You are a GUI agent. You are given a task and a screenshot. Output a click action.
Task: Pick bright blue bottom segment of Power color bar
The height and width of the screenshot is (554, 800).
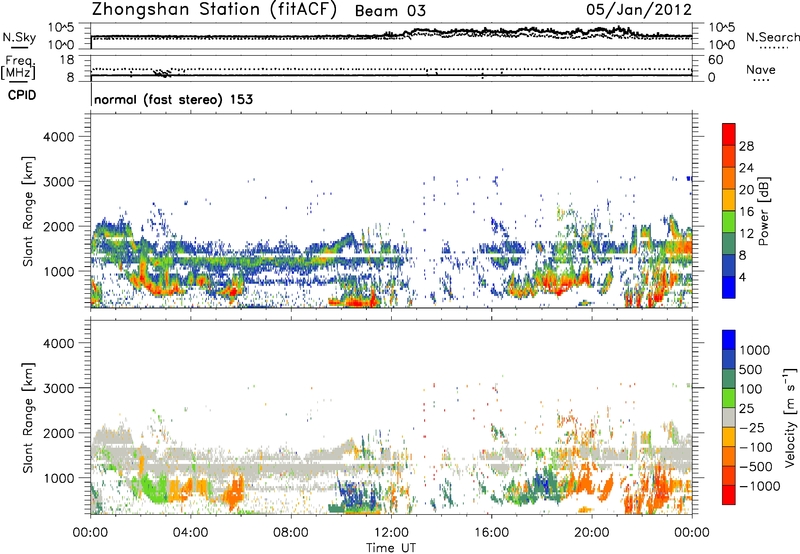click(x=729, y=287)
